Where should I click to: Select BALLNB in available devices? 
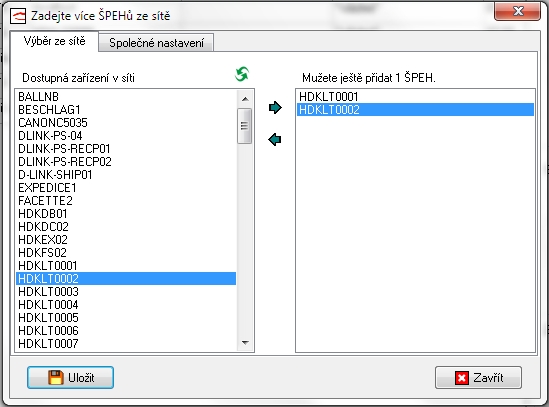click(x=126, y=97)
